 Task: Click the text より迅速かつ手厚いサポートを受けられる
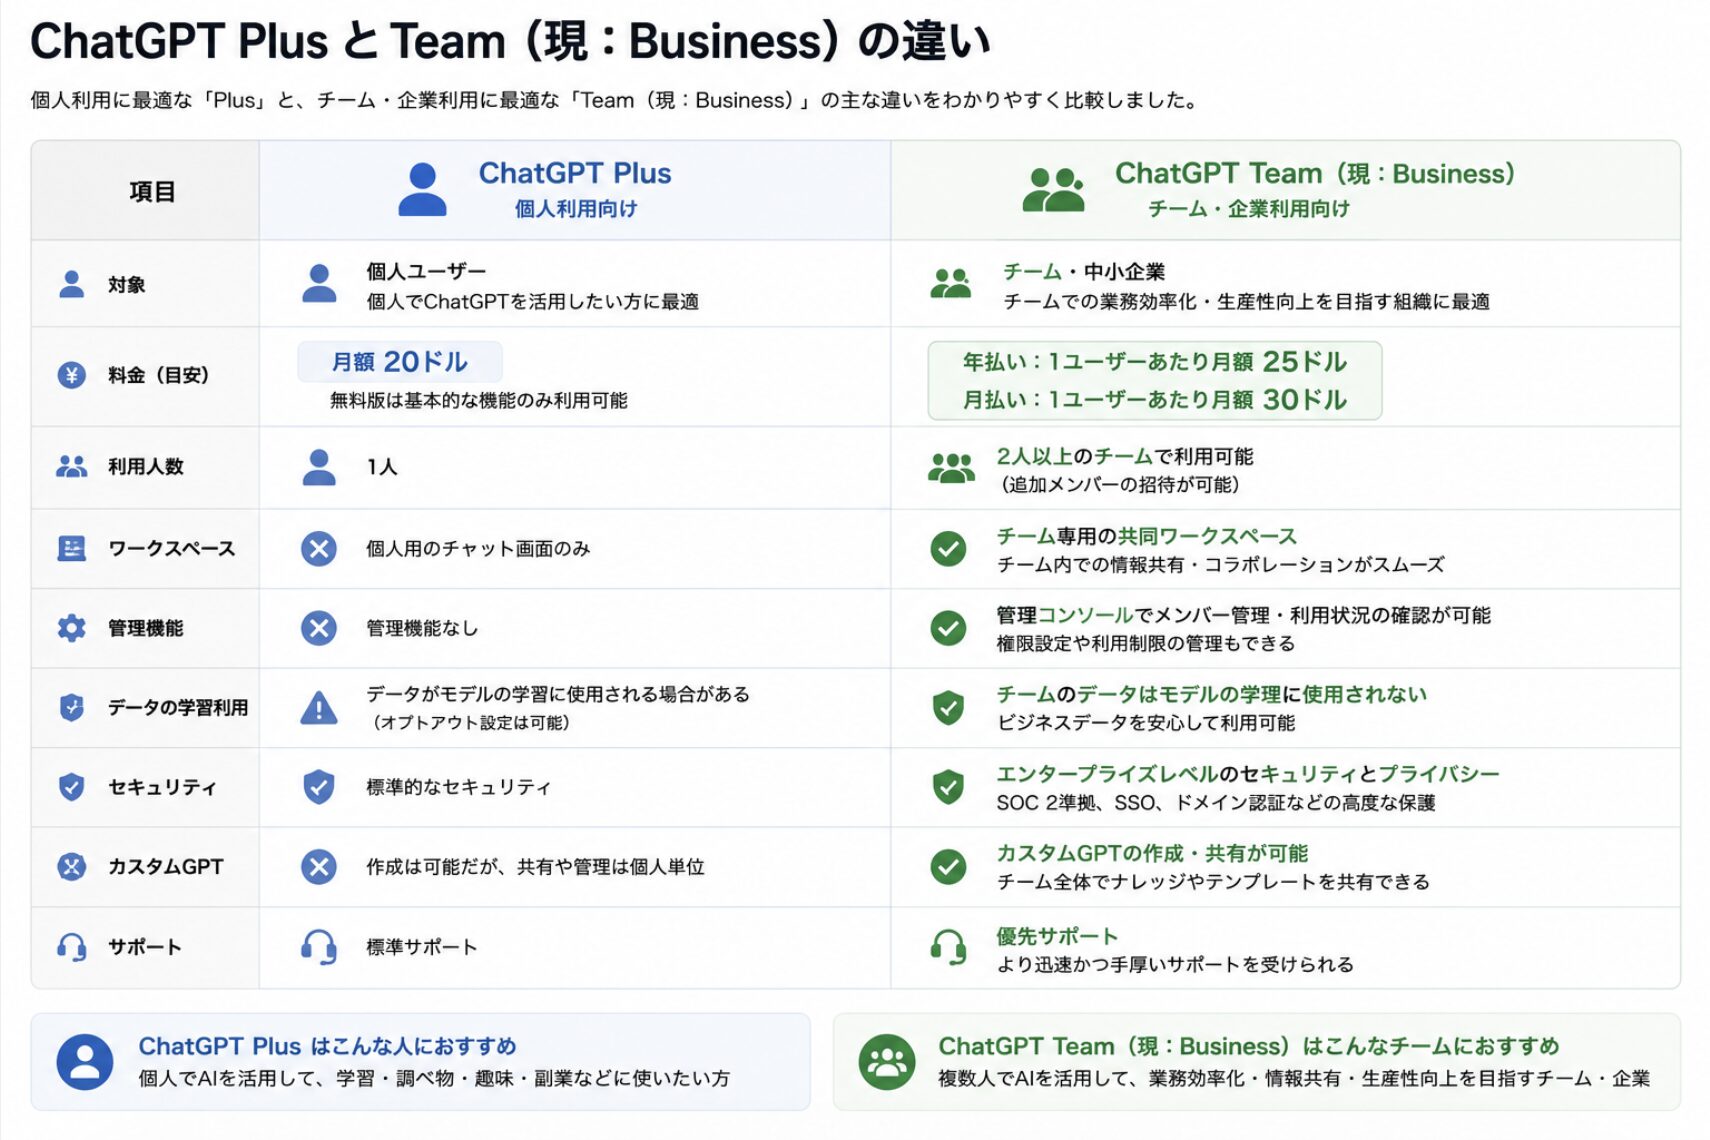click(x=1175, y=965)
